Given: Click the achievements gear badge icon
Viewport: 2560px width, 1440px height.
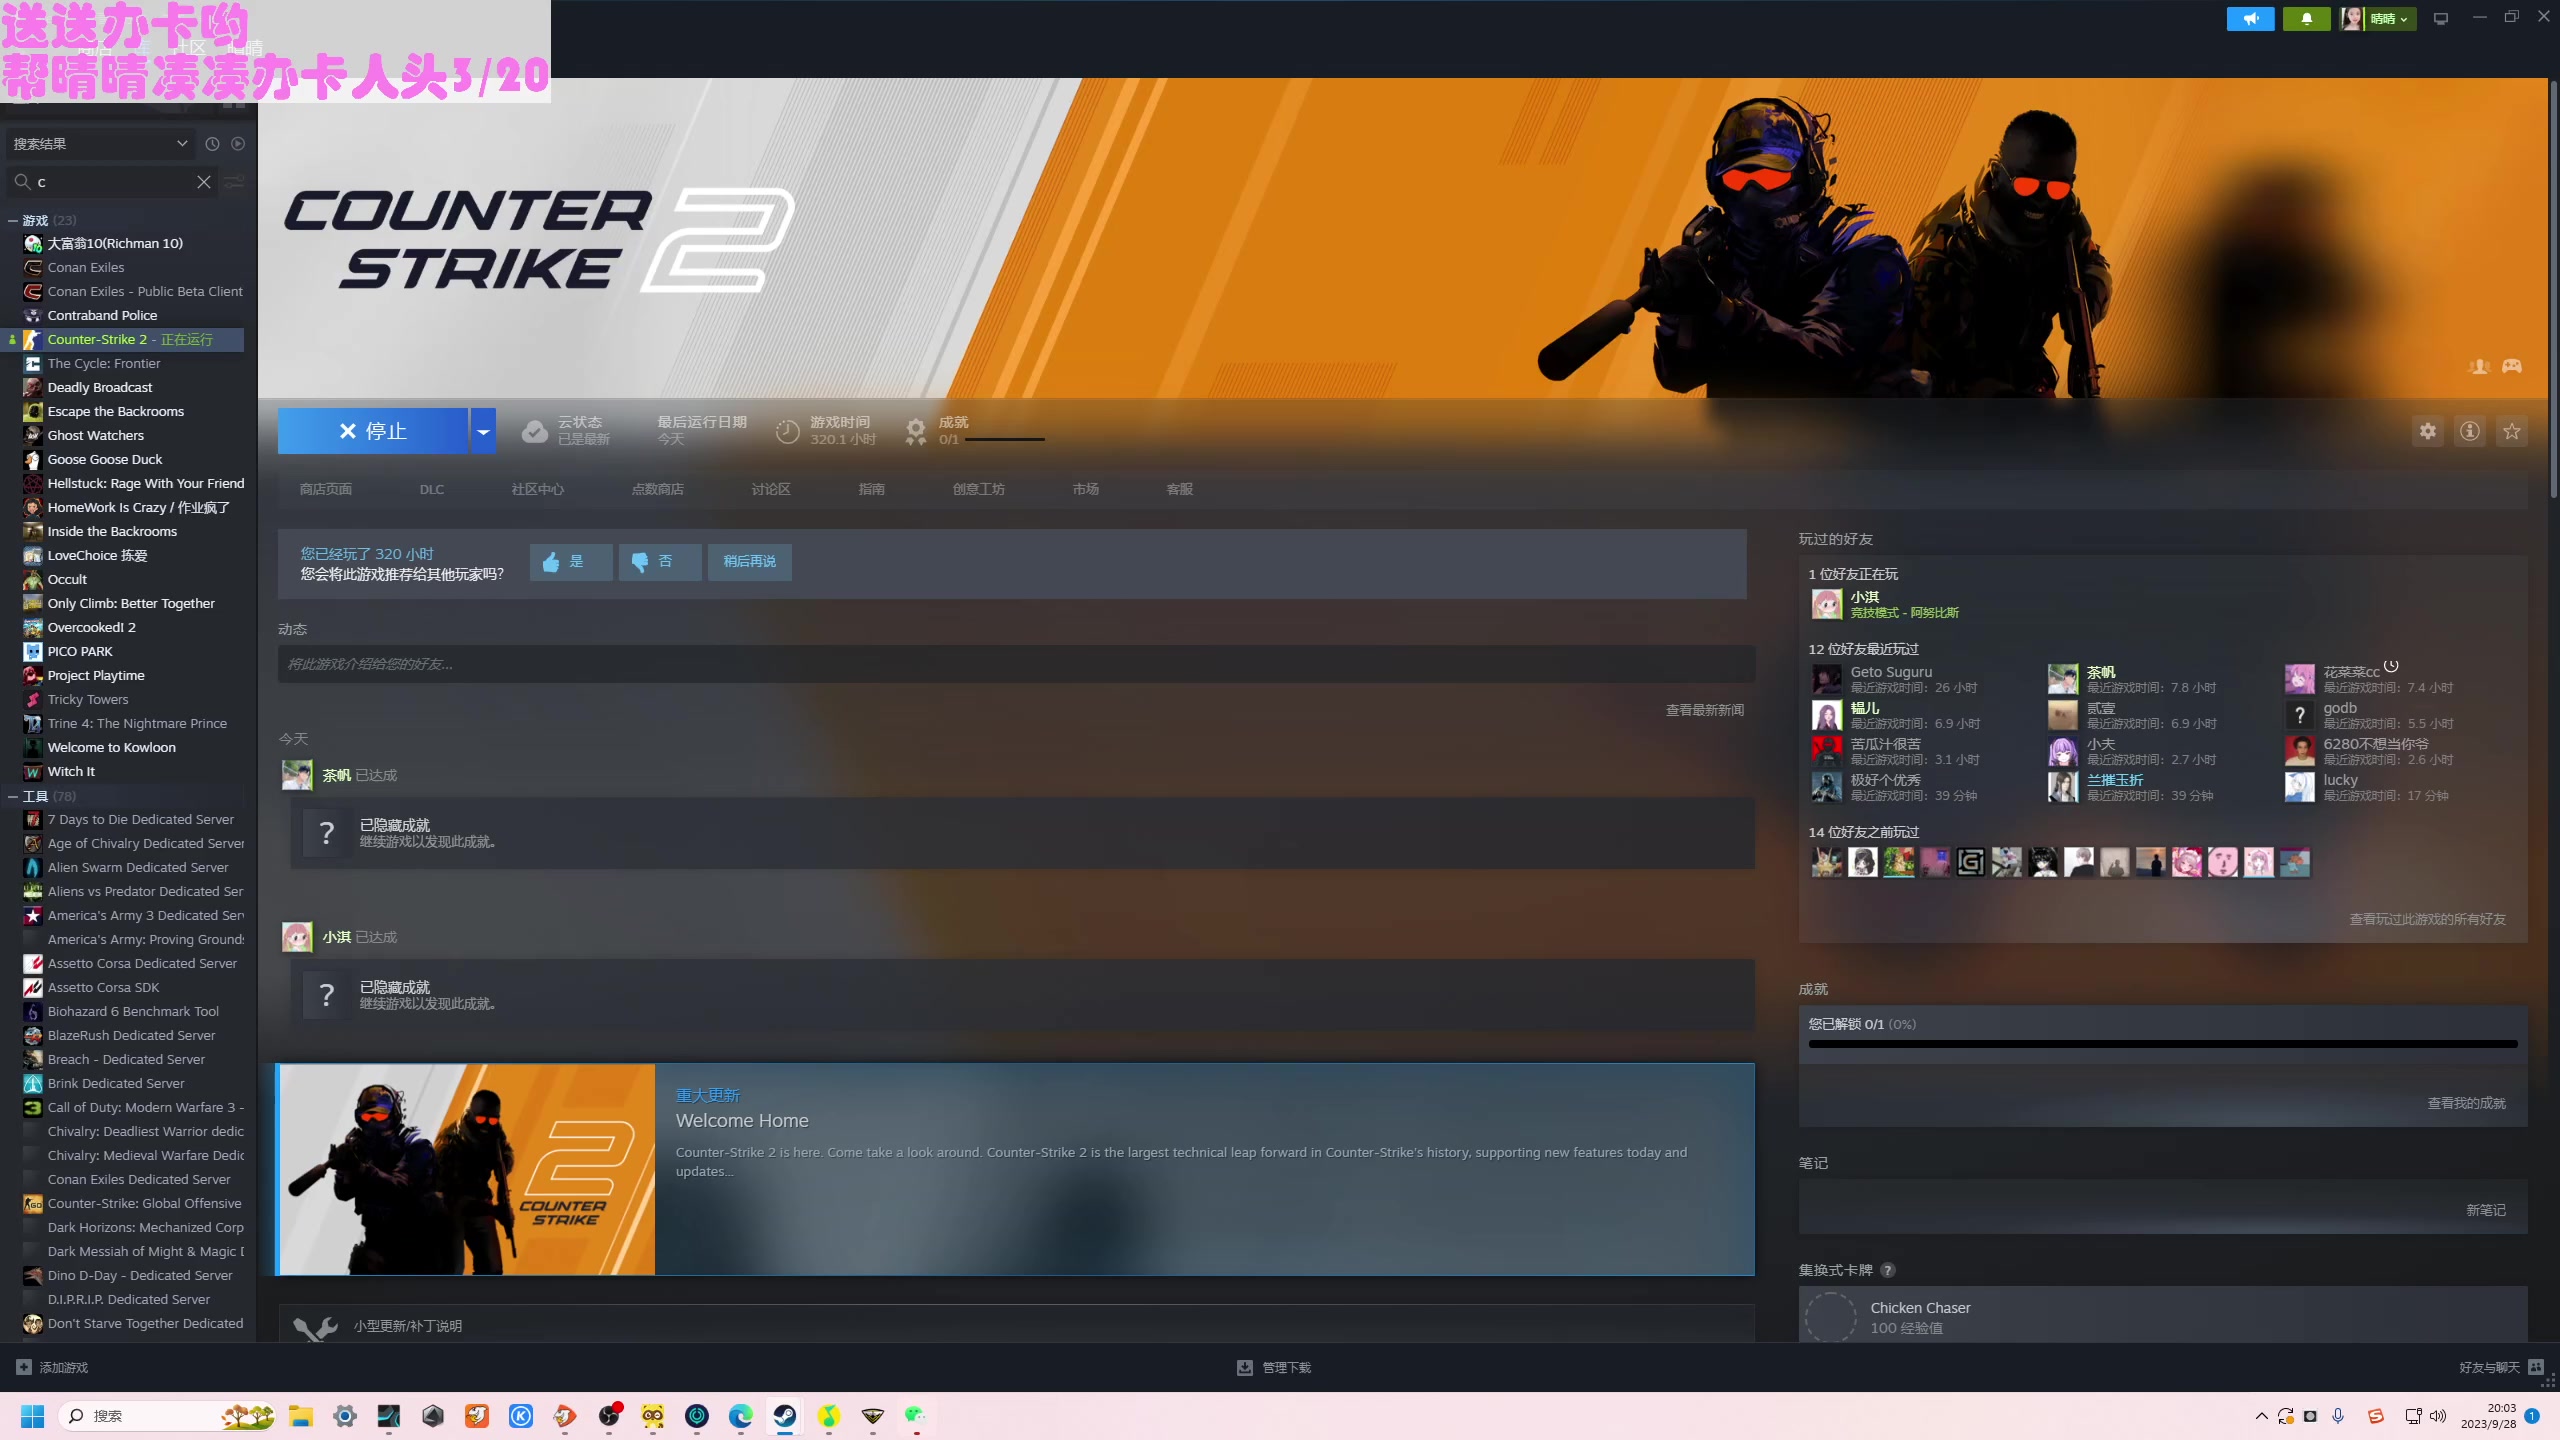Looking at the screenshot, I should coord(916,431).
